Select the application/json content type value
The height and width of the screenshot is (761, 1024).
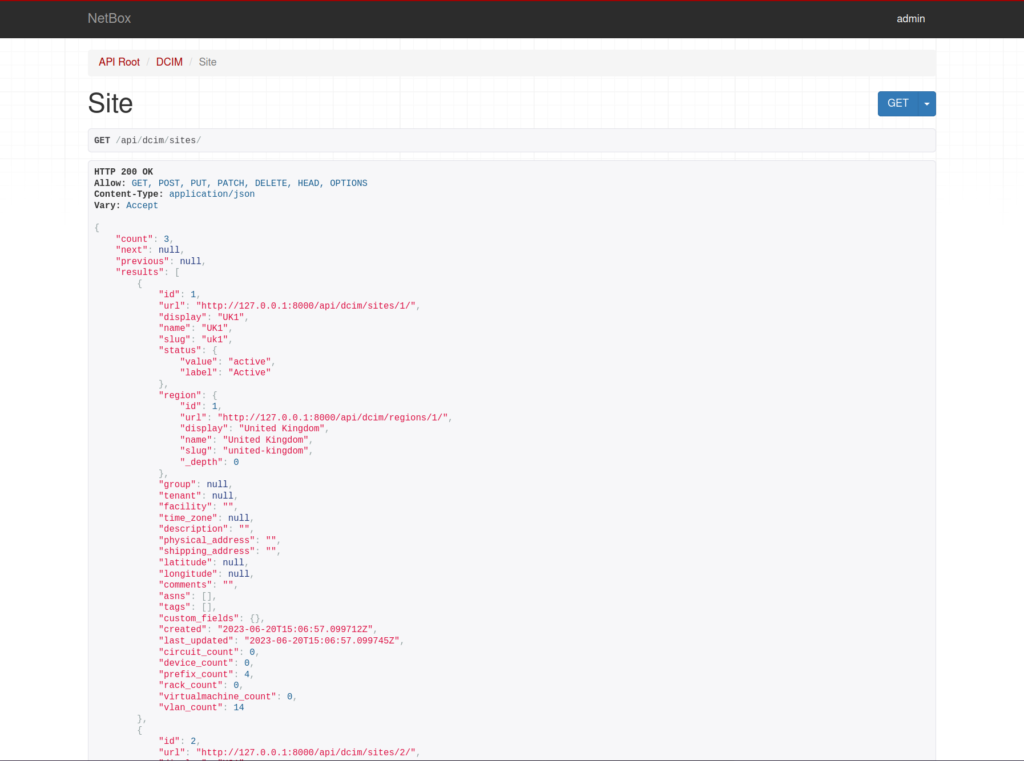(212, 194)
